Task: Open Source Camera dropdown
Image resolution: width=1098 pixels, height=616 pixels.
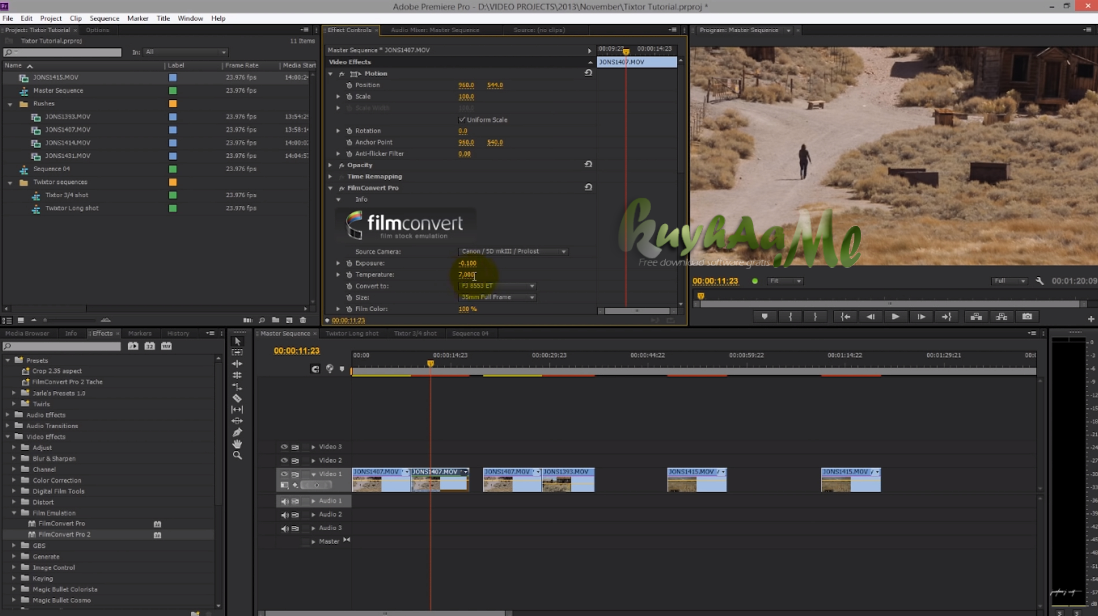Action: pyautogui.click(x=513, y=251)
